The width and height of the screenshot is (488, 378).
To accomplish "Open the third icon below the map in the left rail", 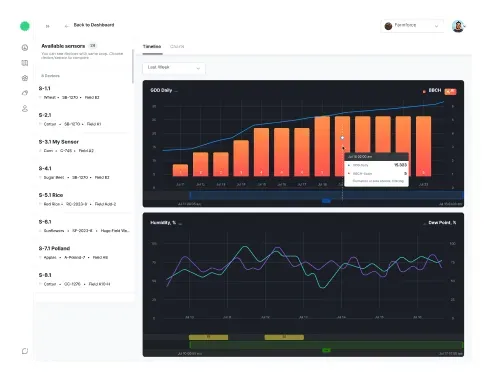I will click(25, 78).
